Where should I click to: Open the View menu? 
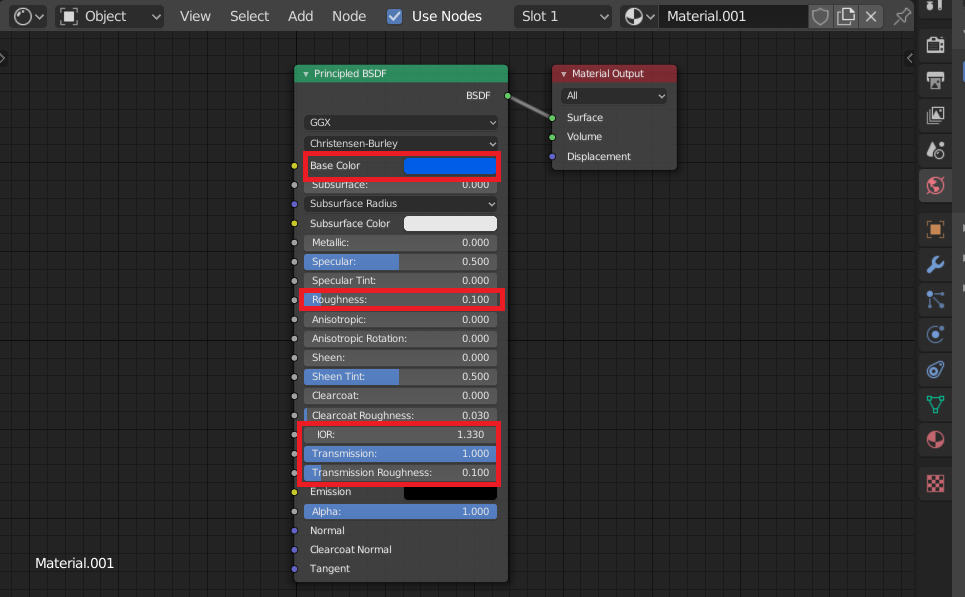tap(195, 17)
